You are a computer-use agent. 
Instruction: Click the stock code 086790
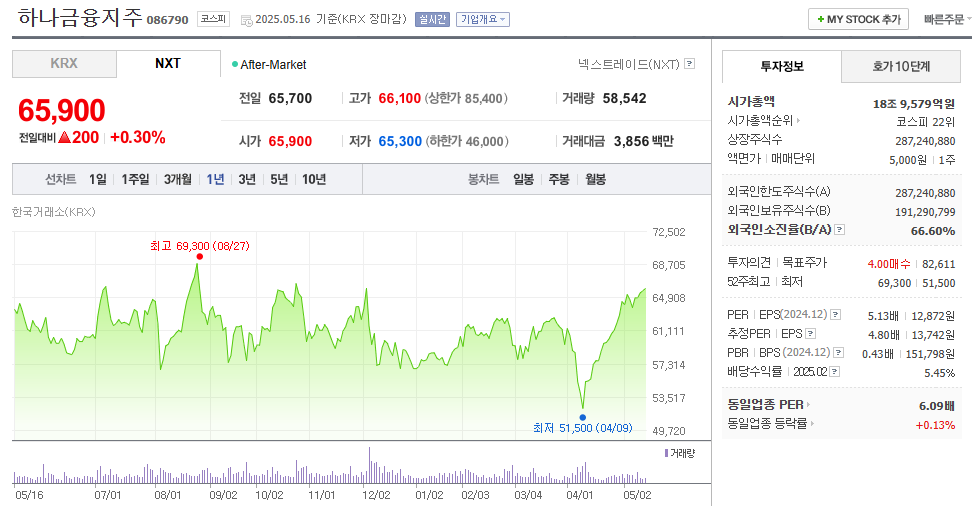[167, 20]
